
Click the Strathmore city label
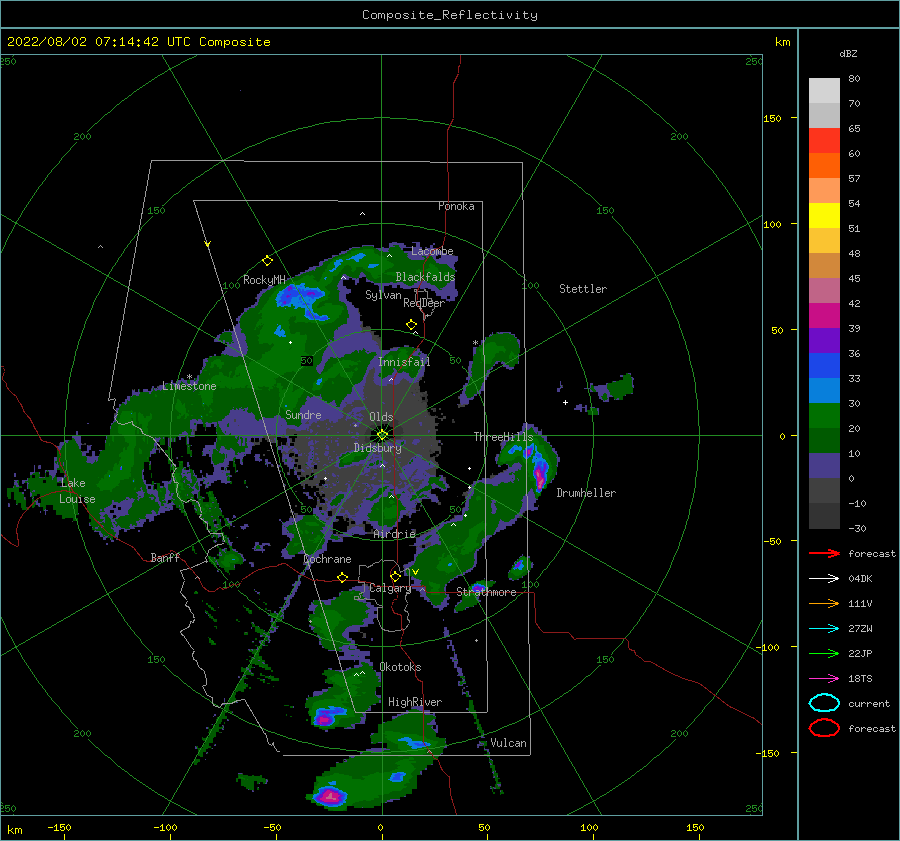(x=486, y=592)
